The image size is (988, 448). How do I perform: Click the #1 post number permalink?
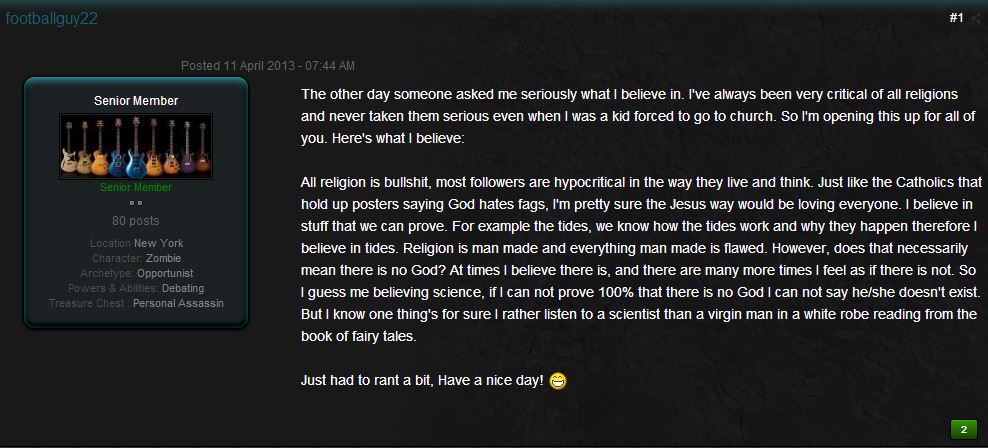[954, 18]
